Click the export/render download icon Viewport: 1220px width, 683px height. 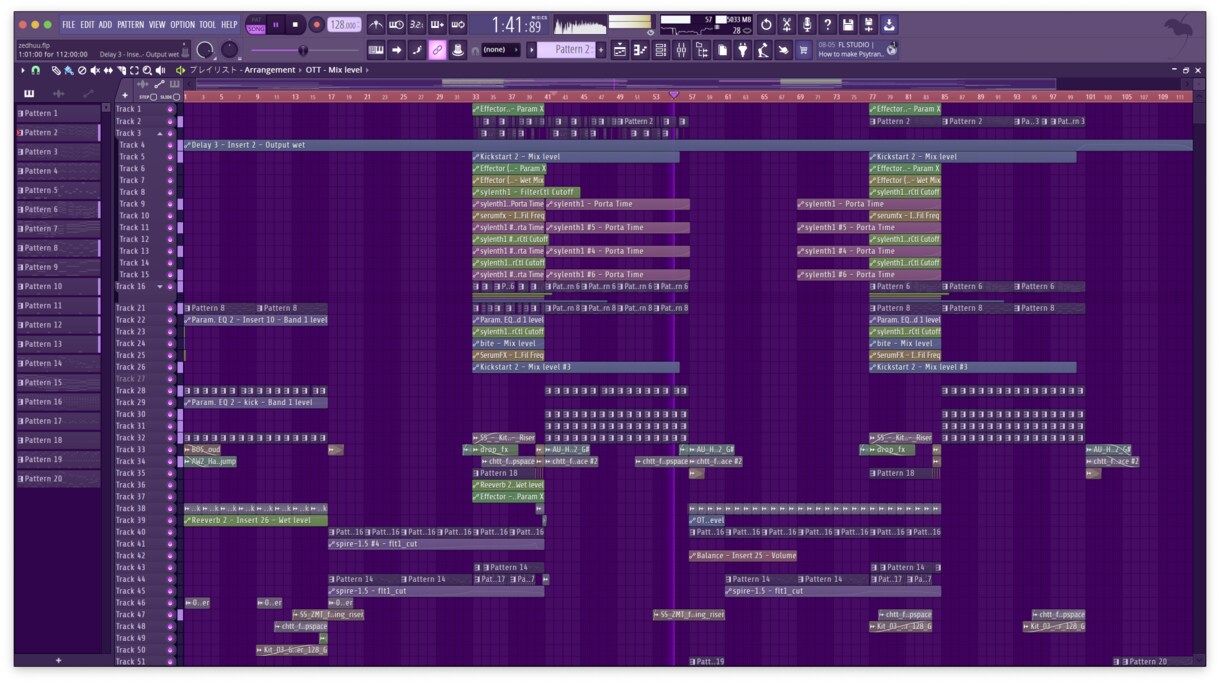[889, 24]
